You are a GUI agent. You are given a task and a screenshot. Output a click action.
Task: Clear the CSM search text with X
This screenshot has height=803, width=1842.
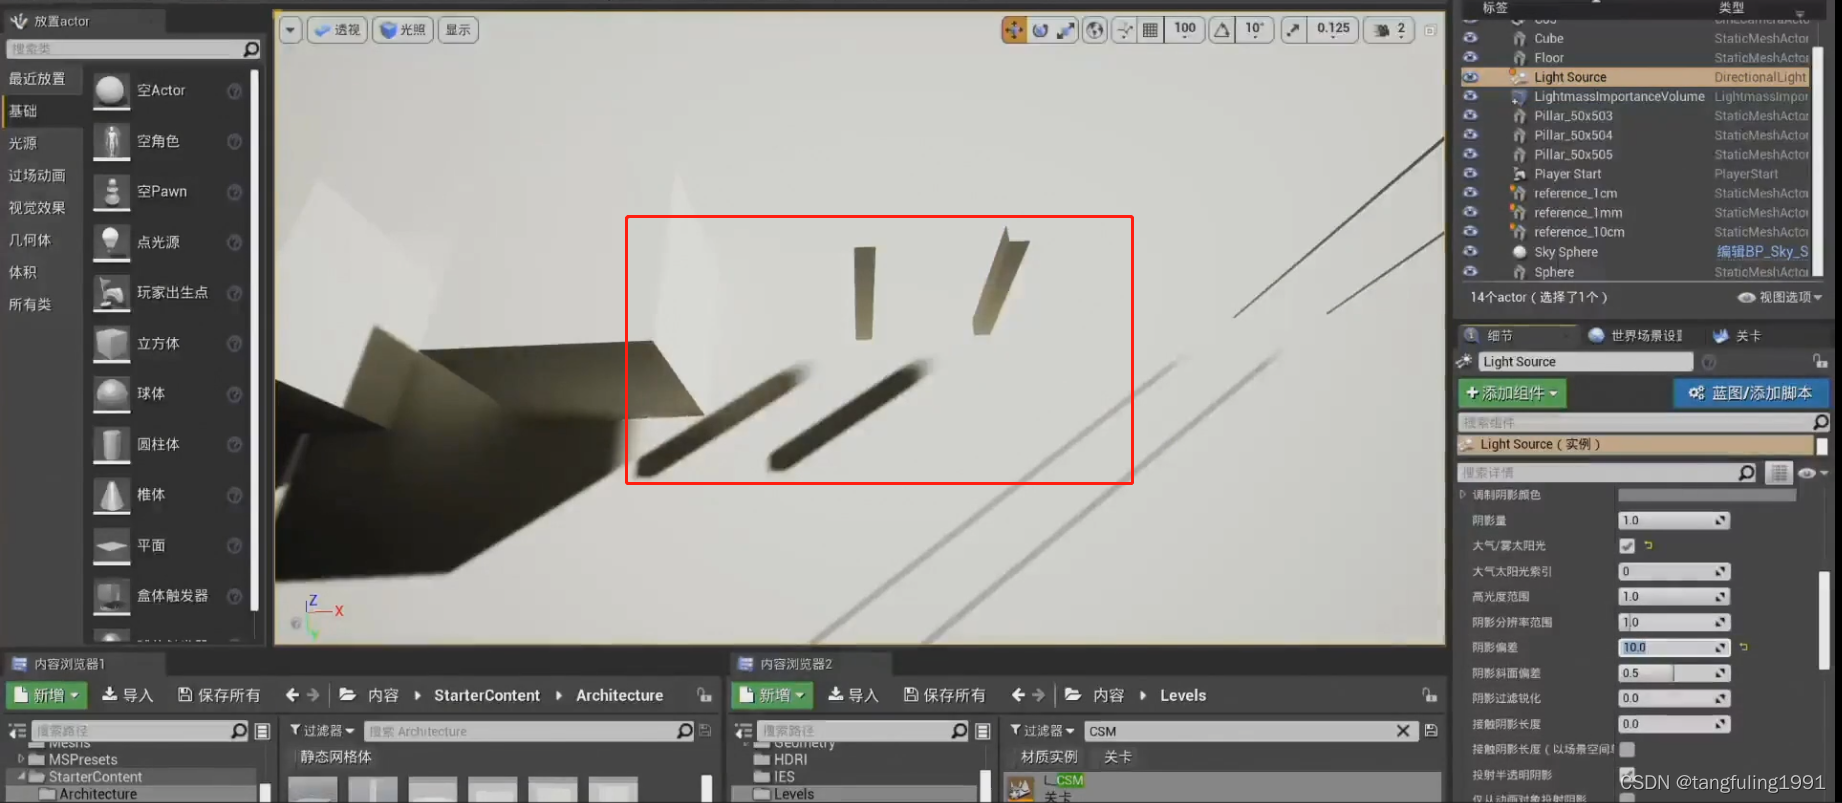tap(1403, 731)
